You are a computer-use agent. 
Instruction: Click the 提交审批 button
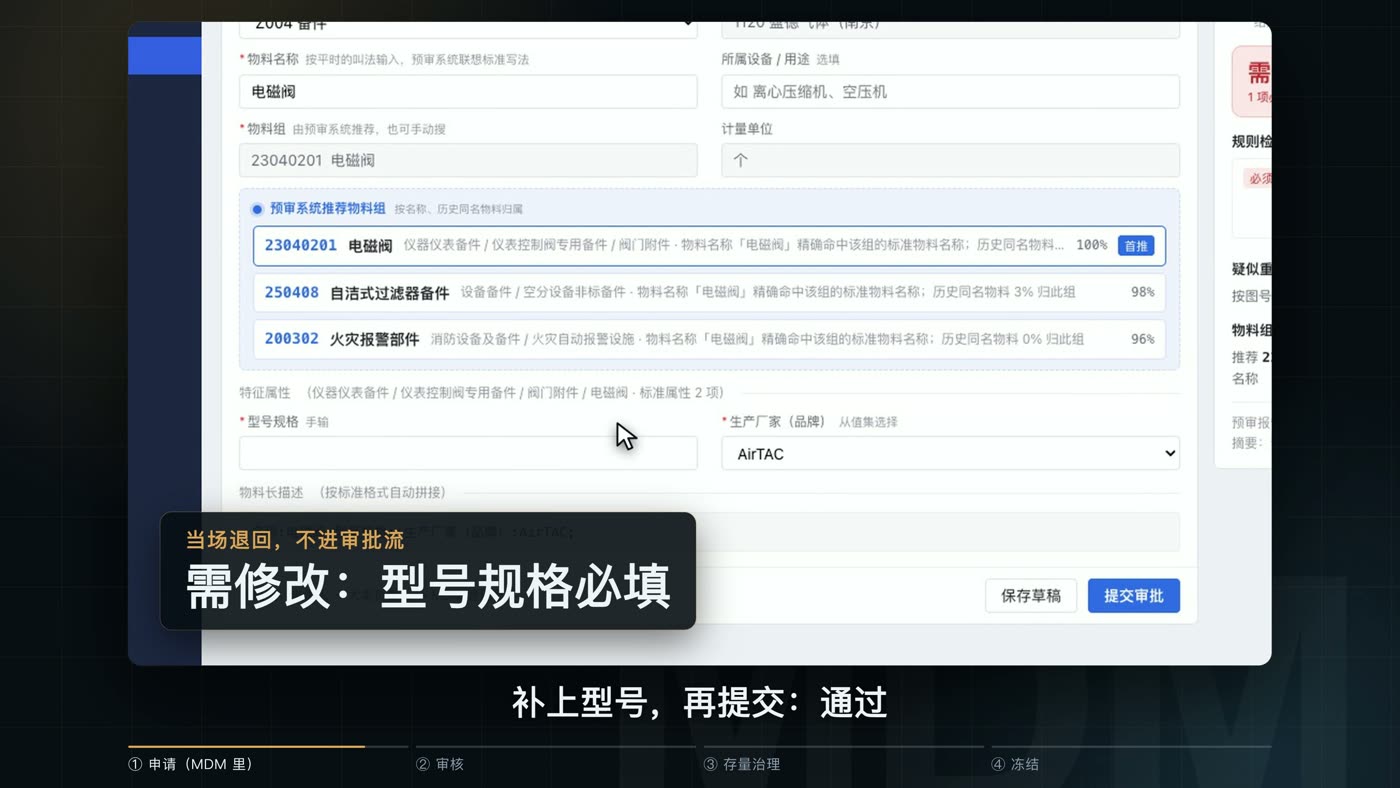coord(1133,596)
